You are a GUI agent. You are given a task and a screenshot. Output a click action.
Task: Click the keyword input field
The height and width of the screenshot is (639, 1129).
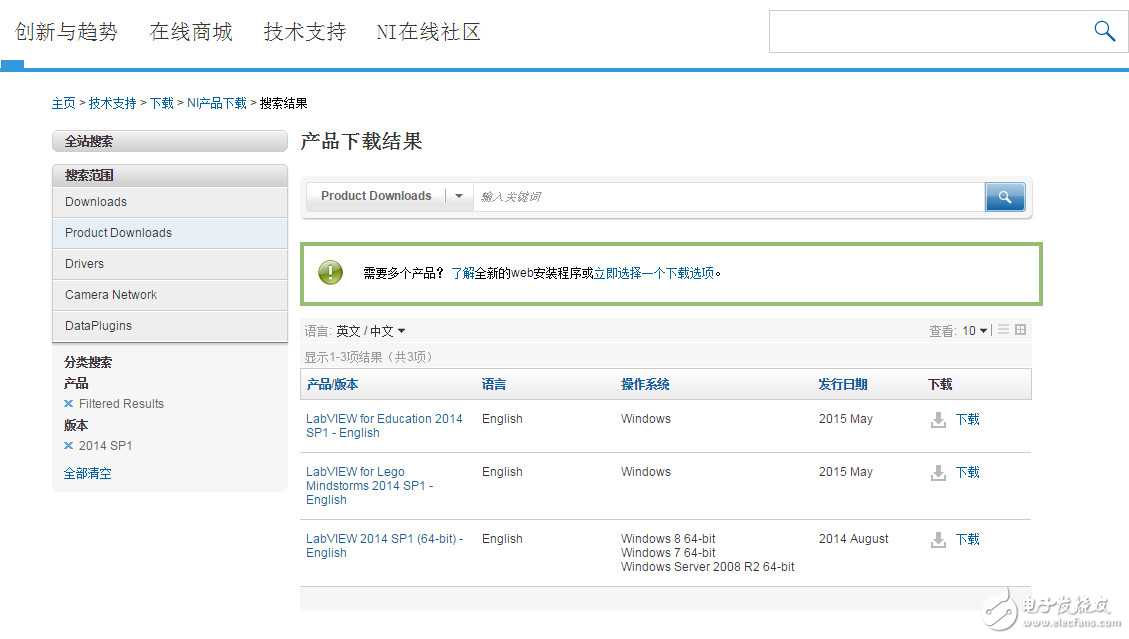729,197
